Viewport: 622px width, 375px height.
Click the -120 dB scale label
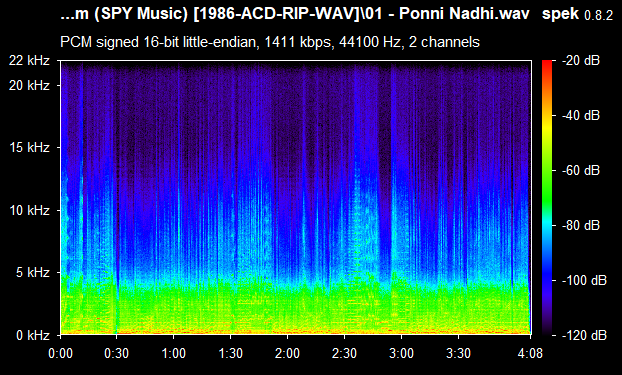[585, 335]
